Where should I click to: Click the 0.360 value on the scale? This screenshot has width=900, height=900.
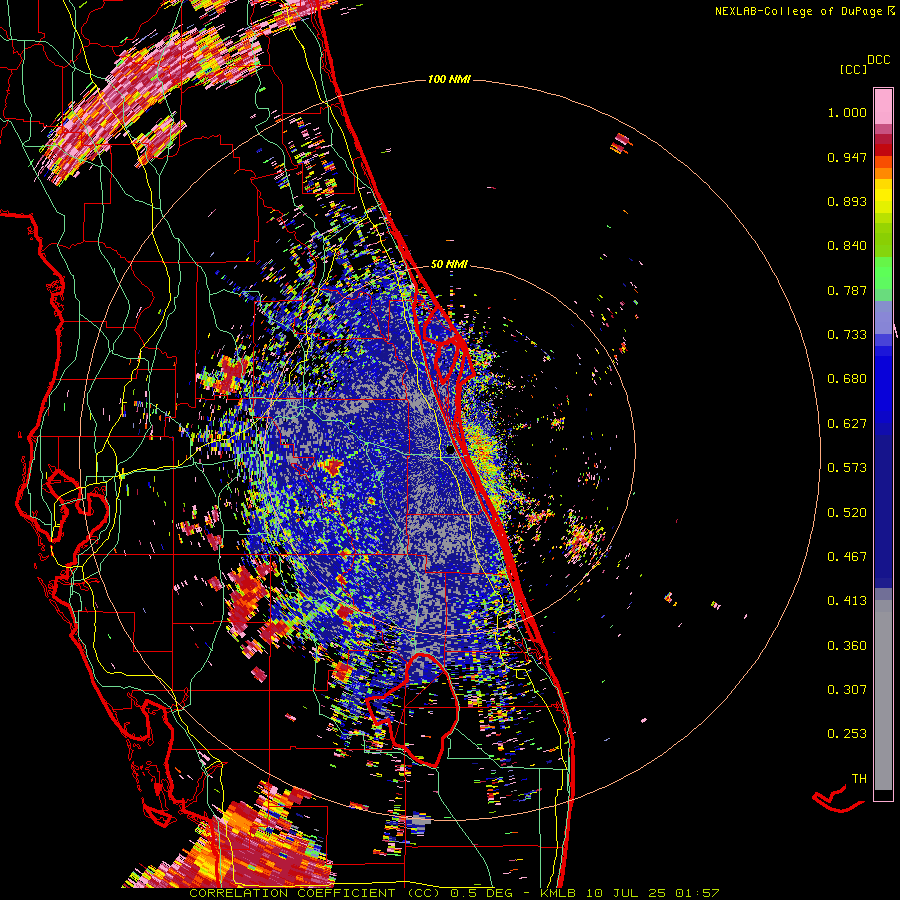tap(847, 646)
